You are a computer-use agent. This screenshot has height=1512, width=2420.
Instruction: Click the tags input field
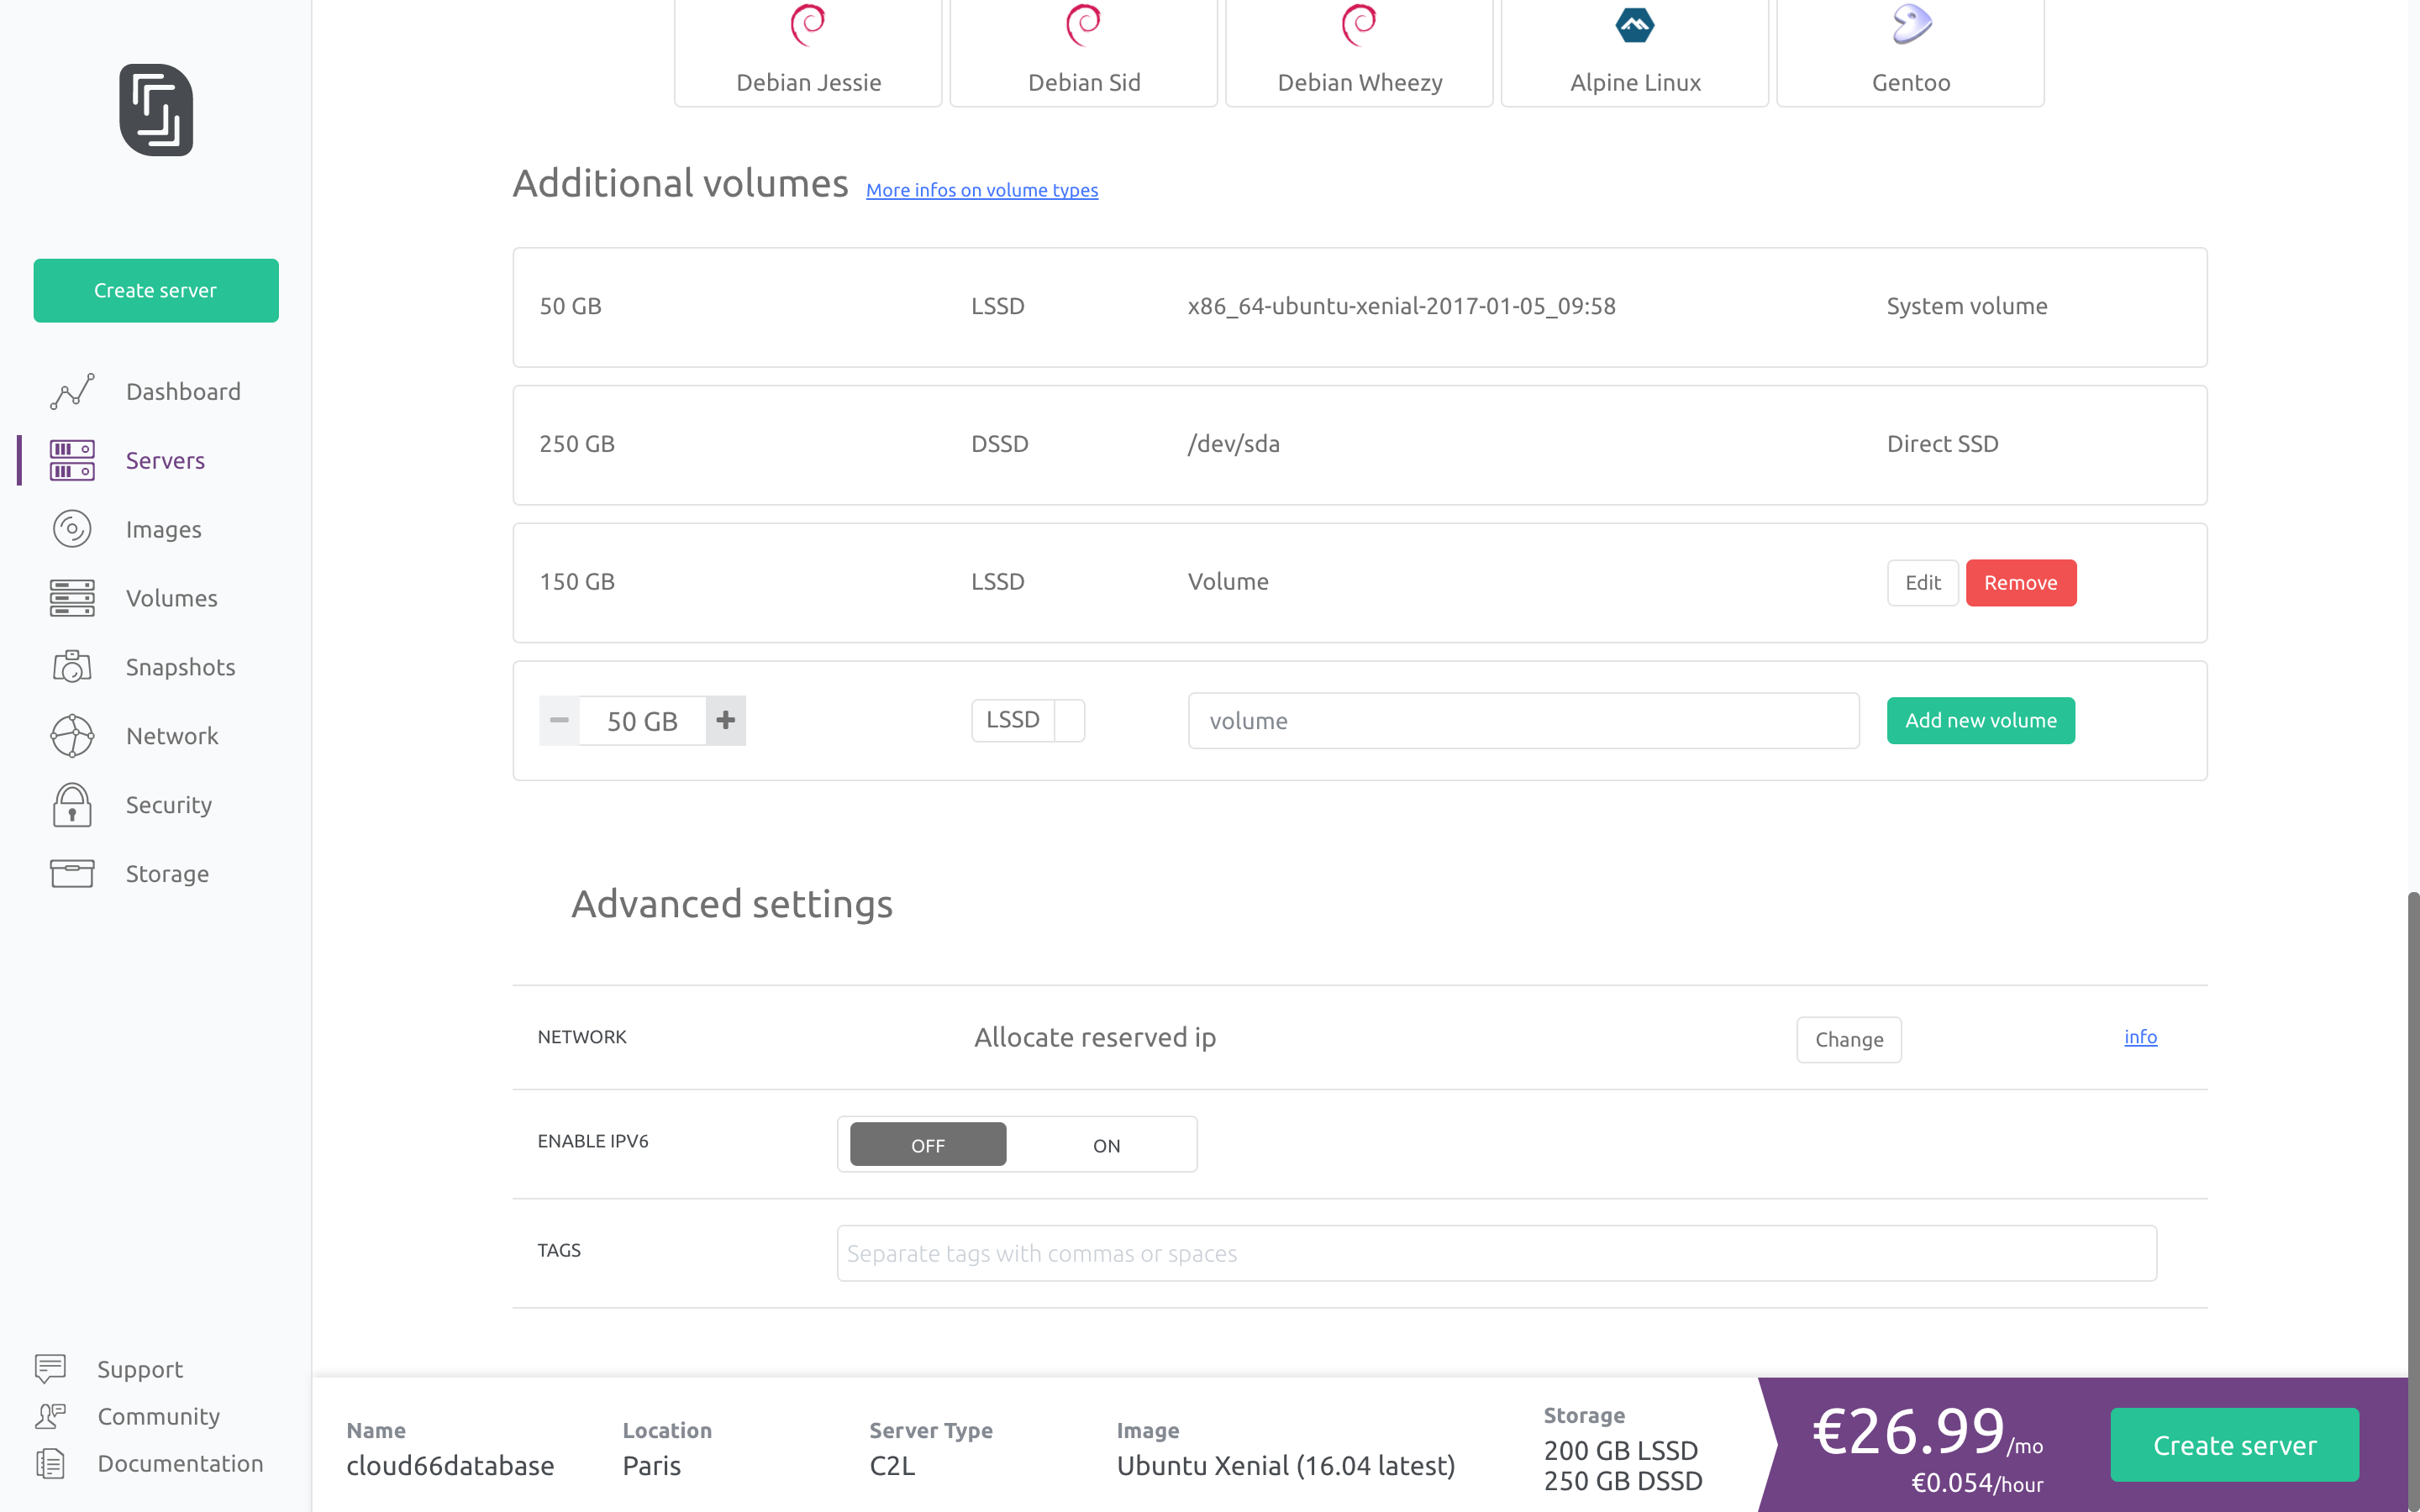(x=1496, y=1252)
